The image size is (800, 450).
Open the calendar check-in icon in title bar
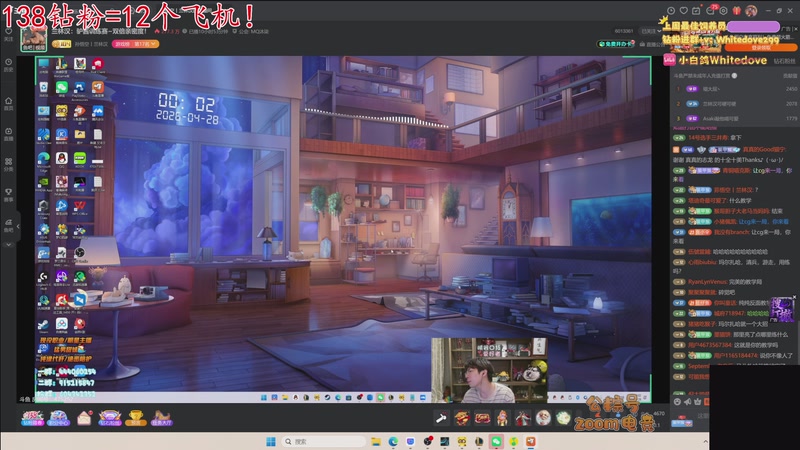pyautogui.click(x=696, y=11)
